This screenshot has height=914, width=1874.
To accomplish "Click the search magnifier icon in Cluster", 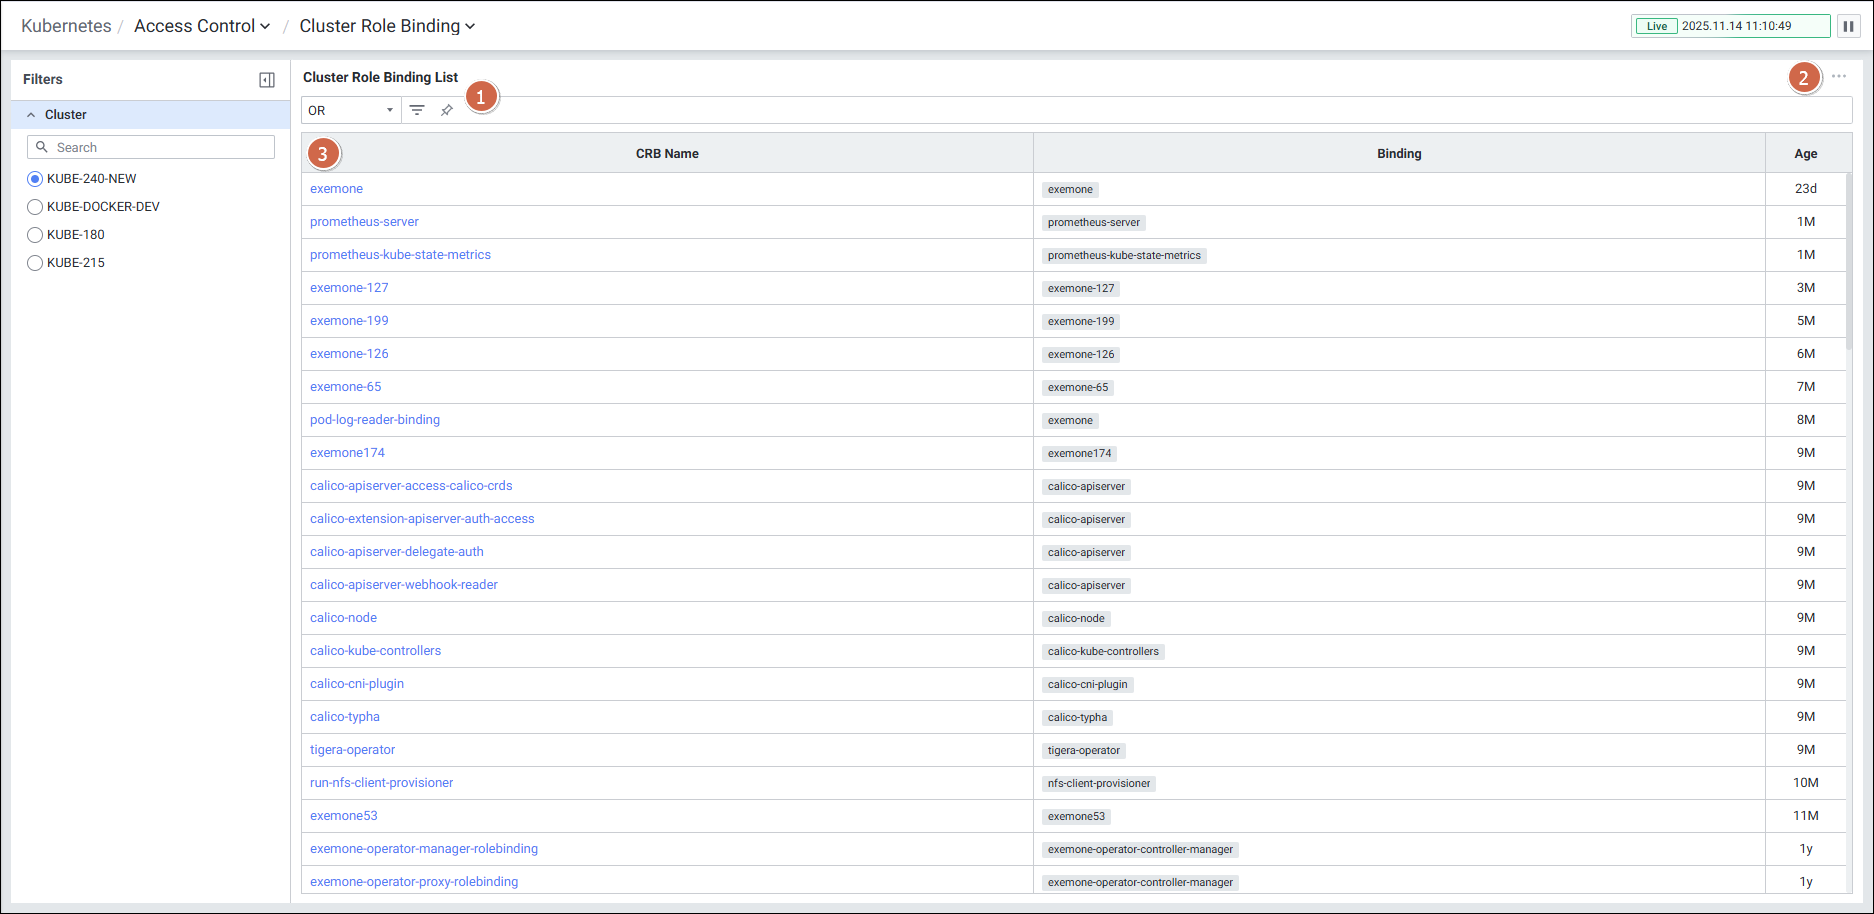I will [x=42, y=147].
